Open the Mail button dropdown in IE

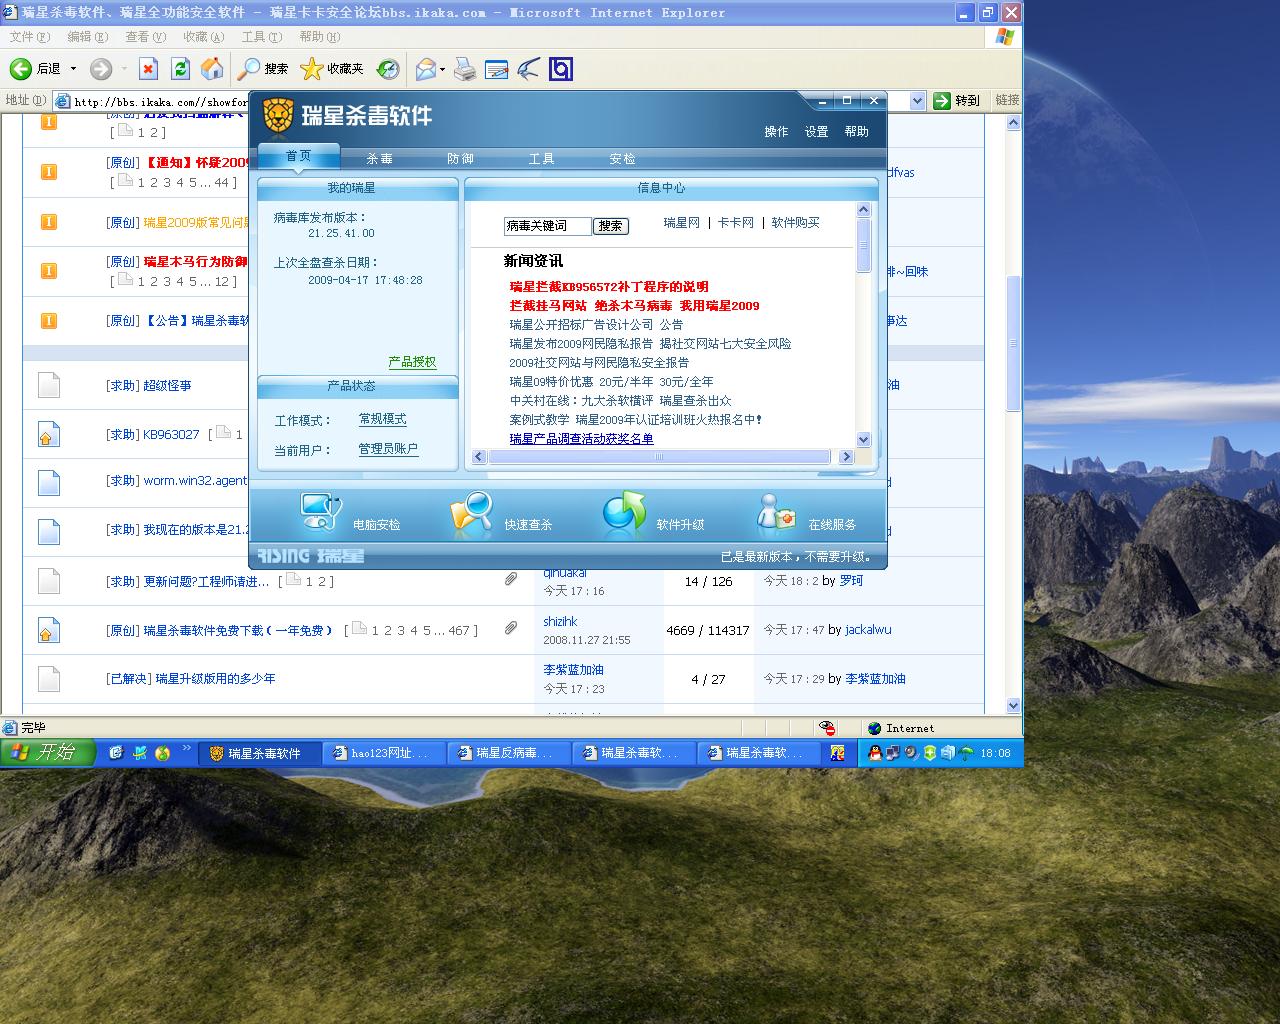coord(442,69)
